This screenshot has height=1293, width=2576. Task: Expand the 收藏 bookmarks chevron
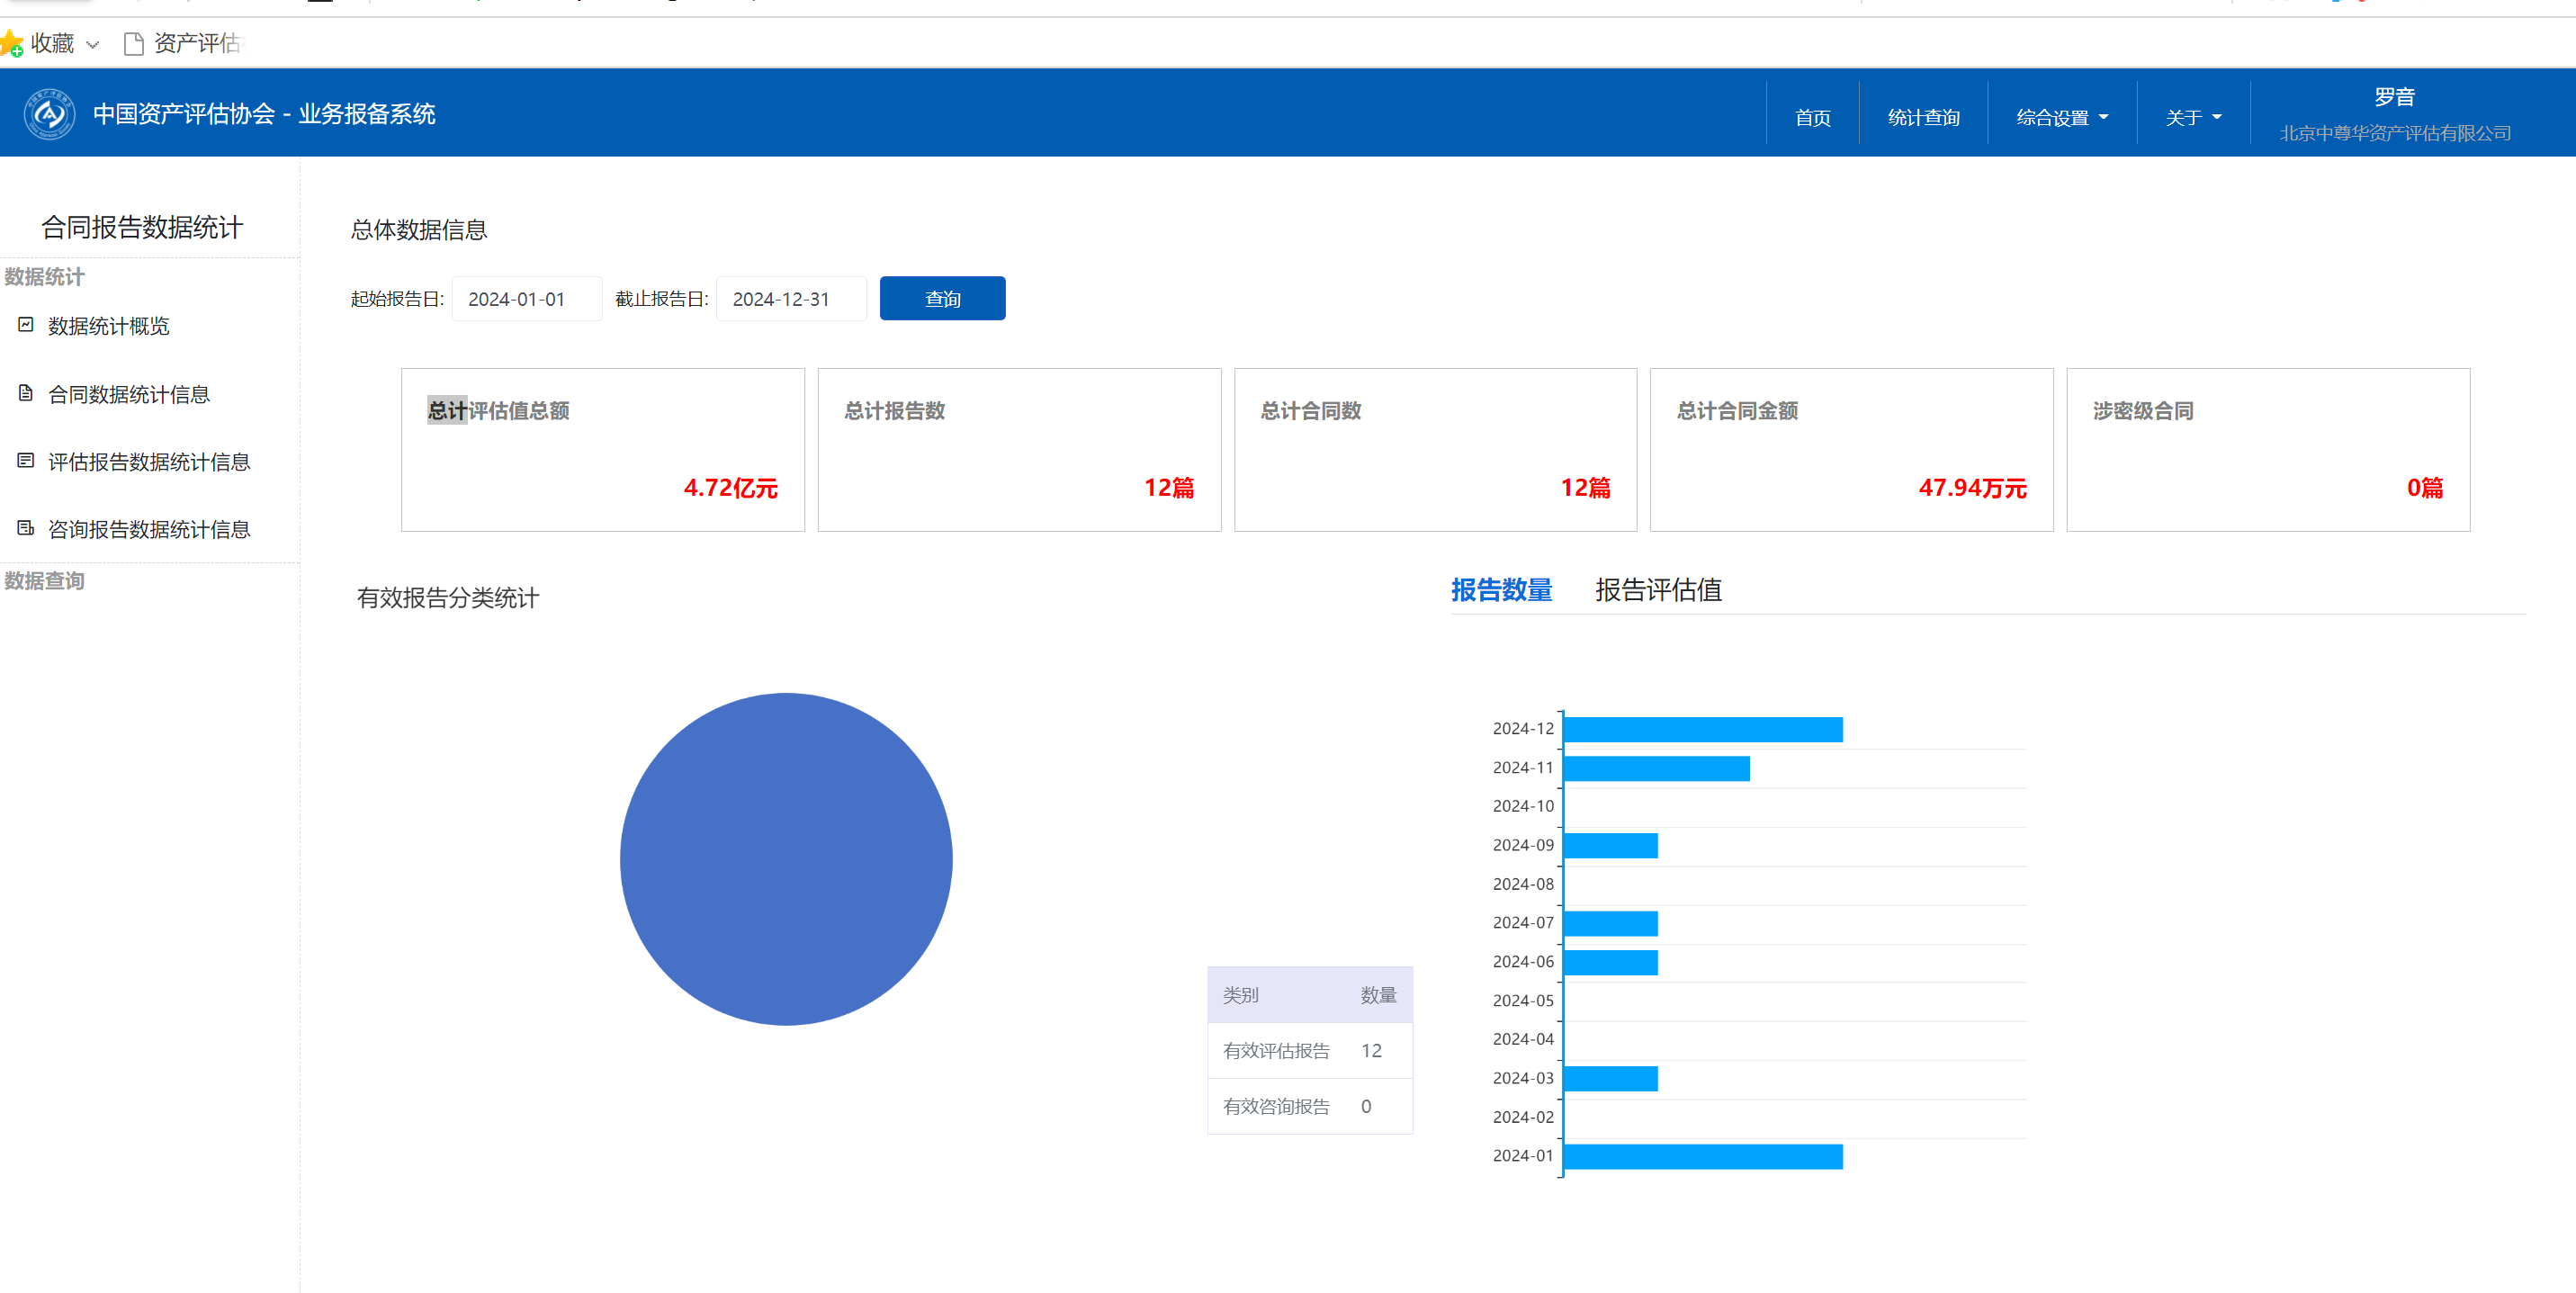(x=93, y=45)
